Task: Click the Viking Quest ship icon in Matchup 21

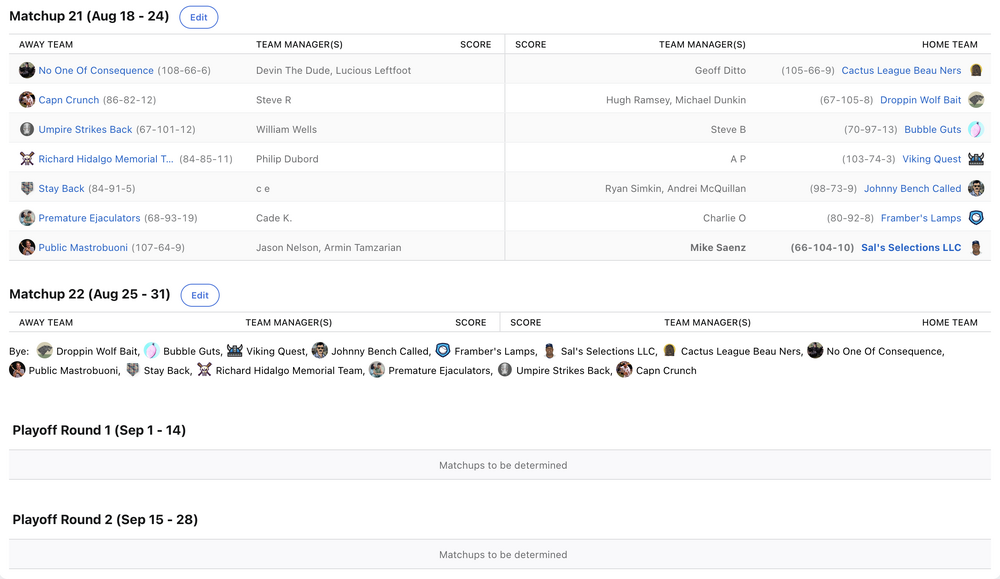Action: click(976, 159)
